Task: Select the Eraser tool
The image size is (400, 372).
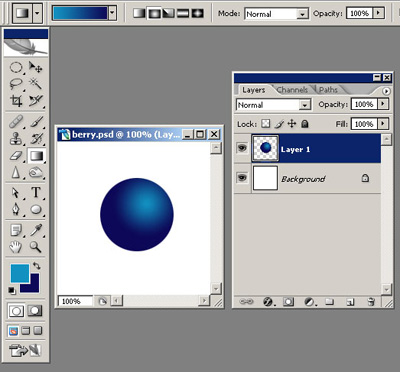Action: tap(16, 155)
